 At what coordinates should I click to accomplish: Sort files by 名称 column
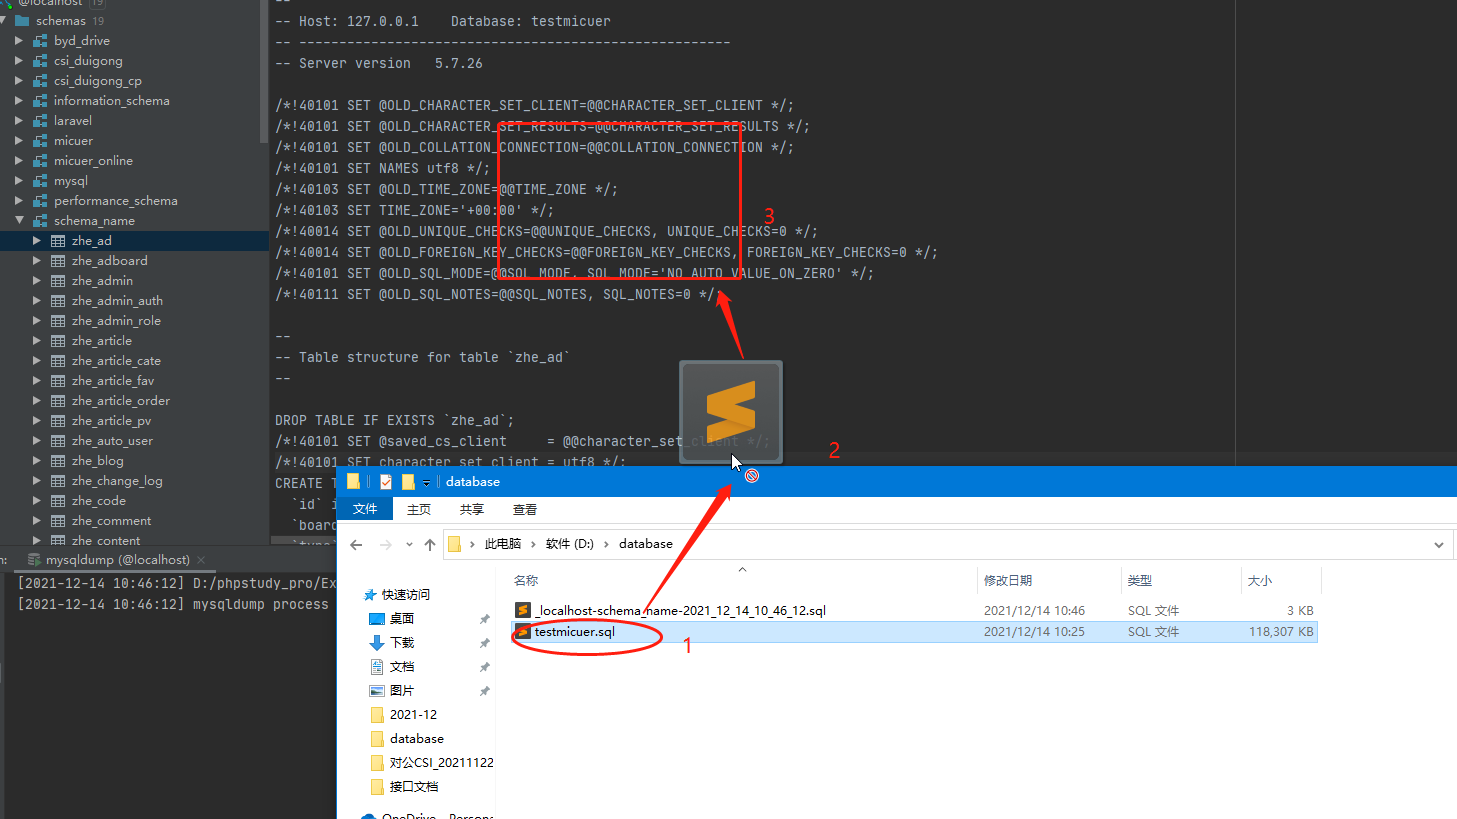pyautogui.click(x=526, y=581)
